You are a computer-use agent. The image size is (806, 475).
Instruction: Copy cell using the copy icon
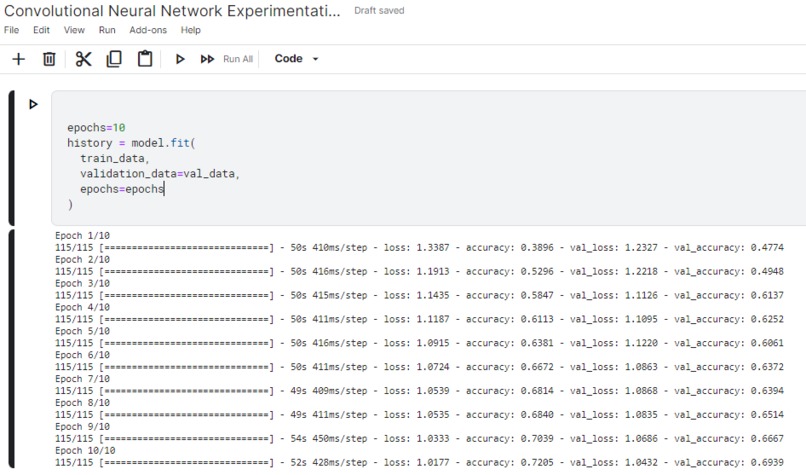point(114,59)
